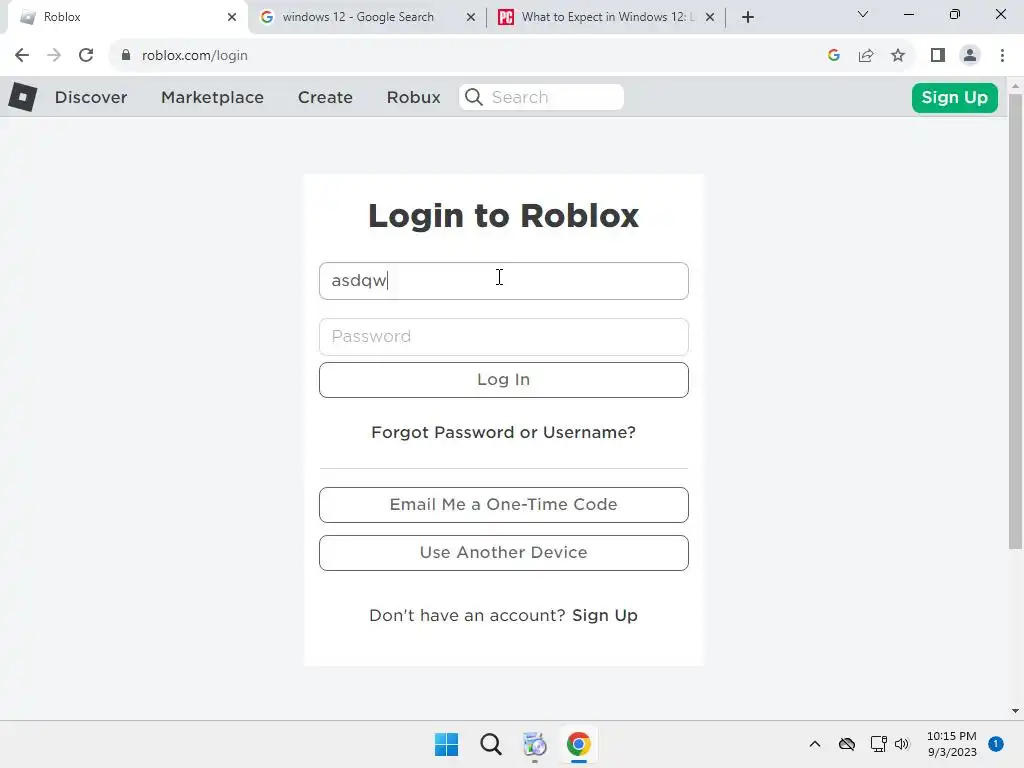Click the page vertical scrollbar thumb
The image size is (1024, 768).
coord(1015,321)
